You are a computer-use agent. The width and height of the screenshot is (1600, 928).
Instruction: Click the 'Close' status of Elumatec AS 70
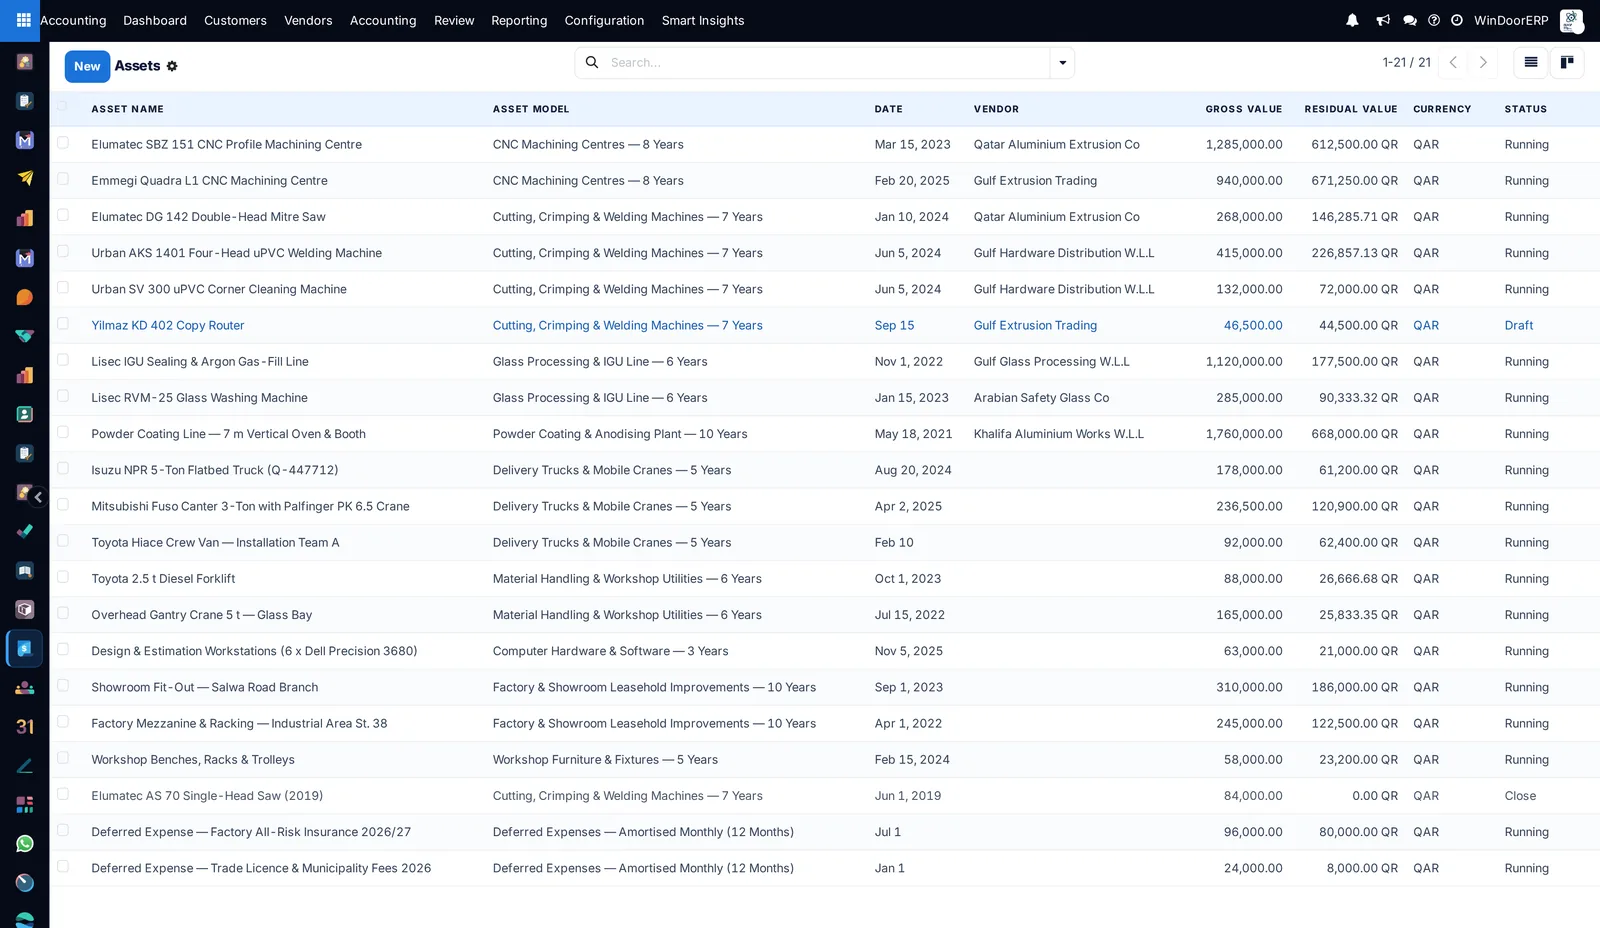click(x=1520, y=796)
